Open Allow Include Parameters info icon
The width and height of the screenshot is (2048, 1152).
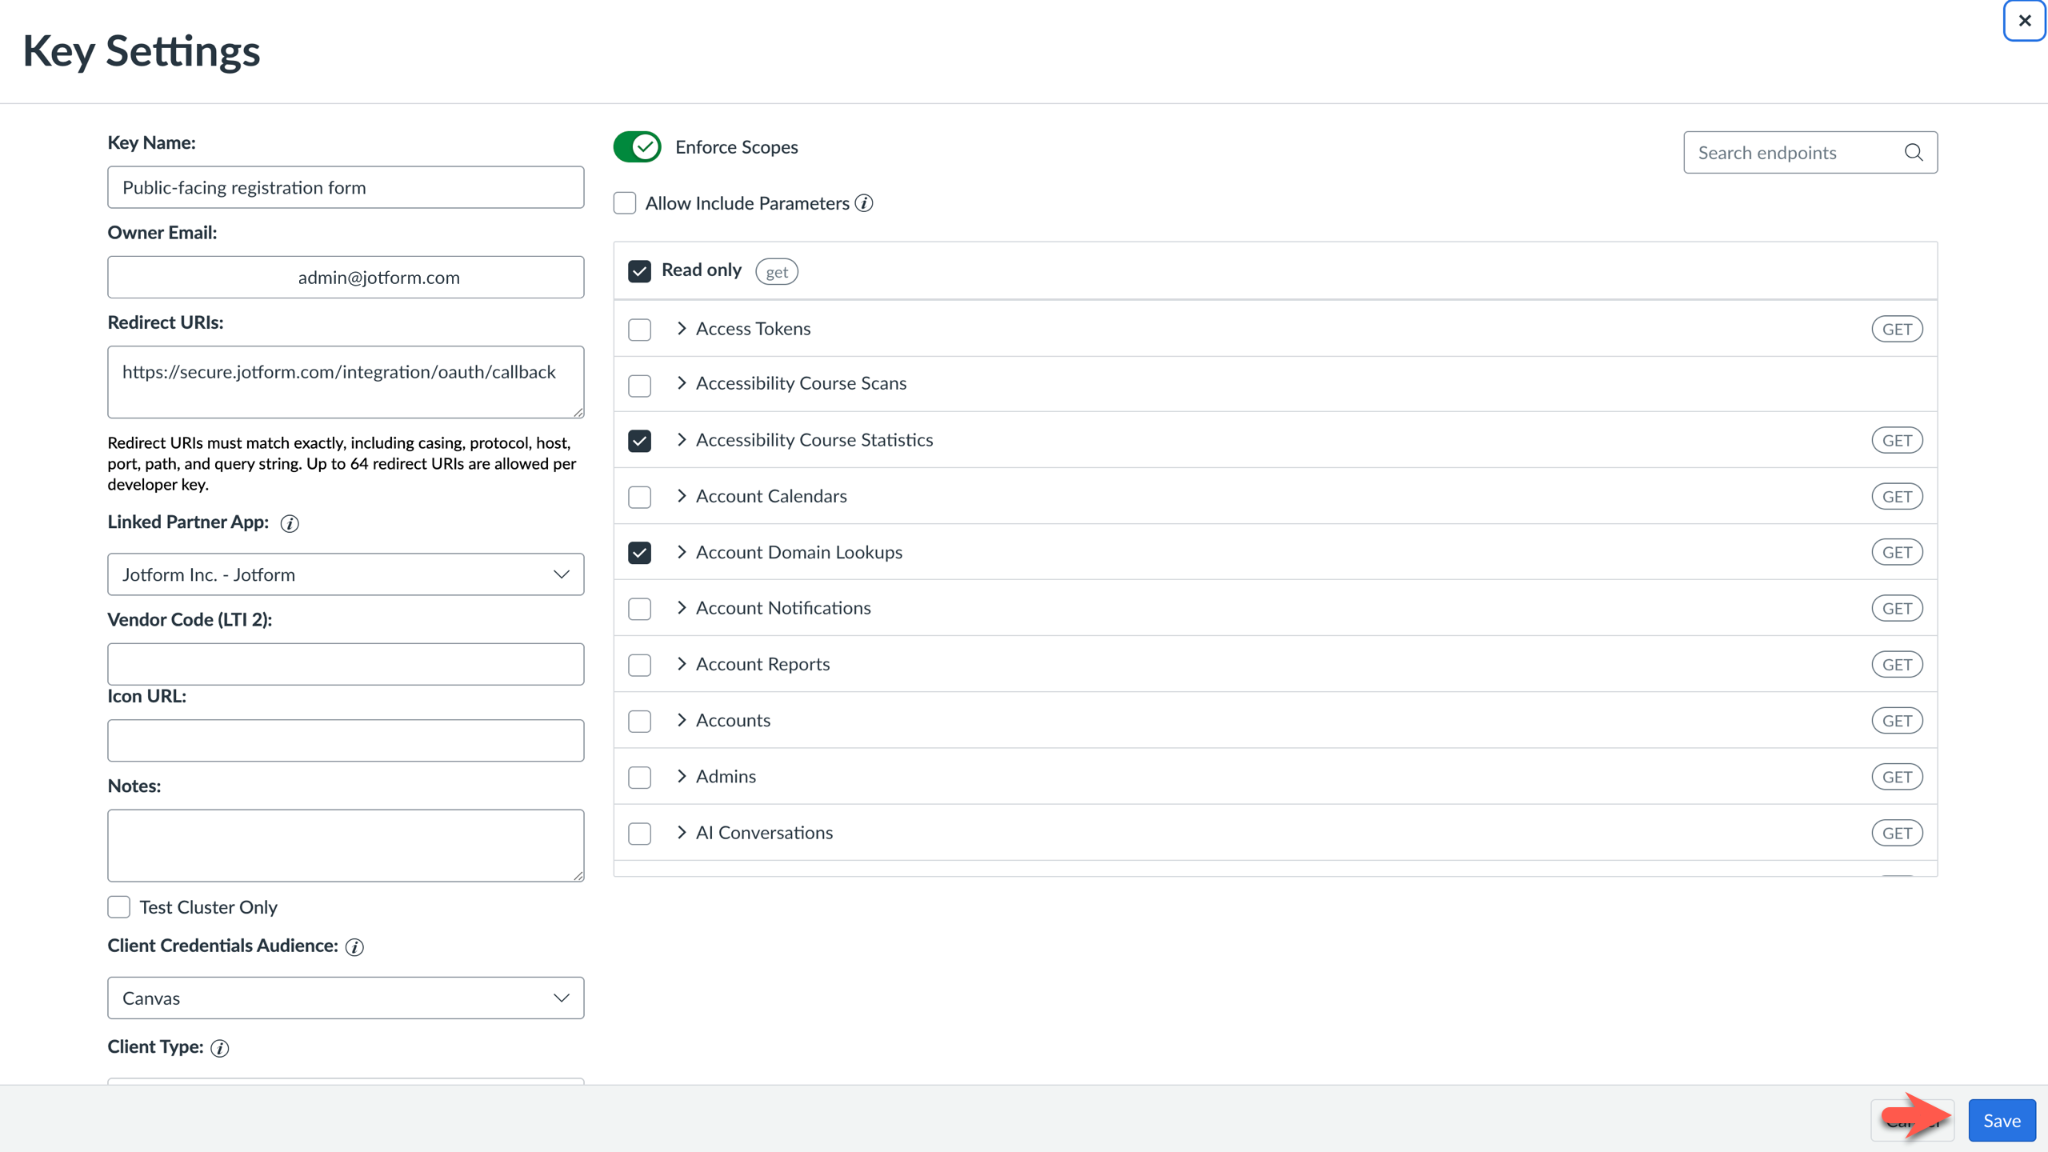click(x=864, y=203)
